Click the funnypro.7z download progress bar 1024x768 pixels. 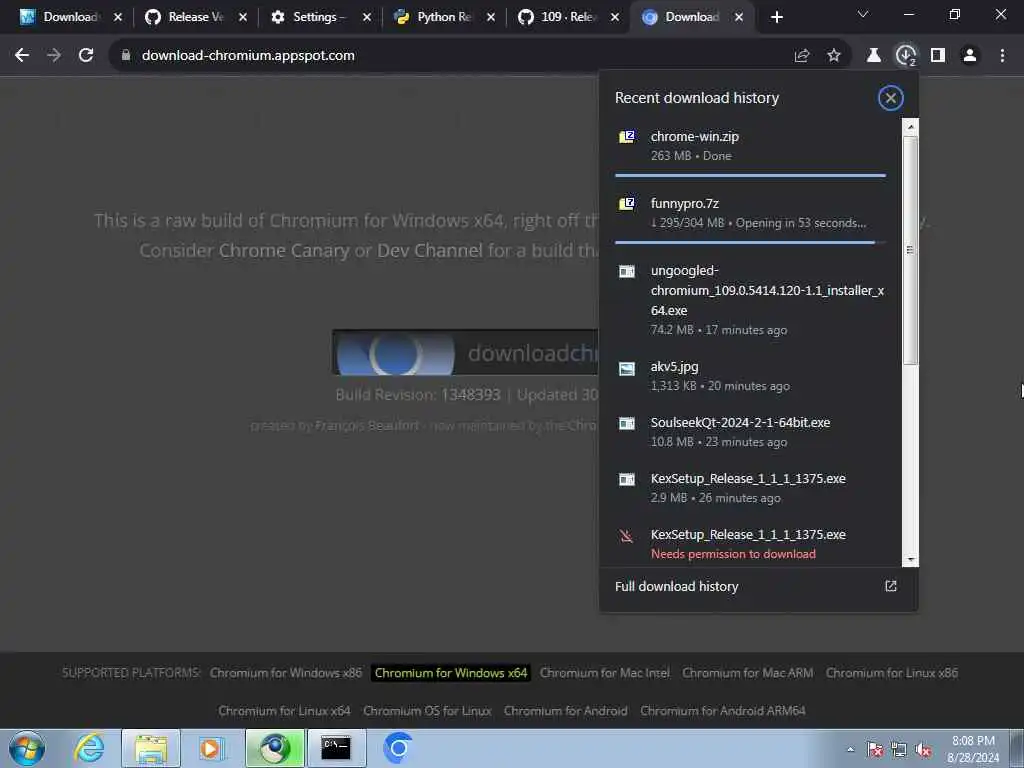click(x=750, y=242)
